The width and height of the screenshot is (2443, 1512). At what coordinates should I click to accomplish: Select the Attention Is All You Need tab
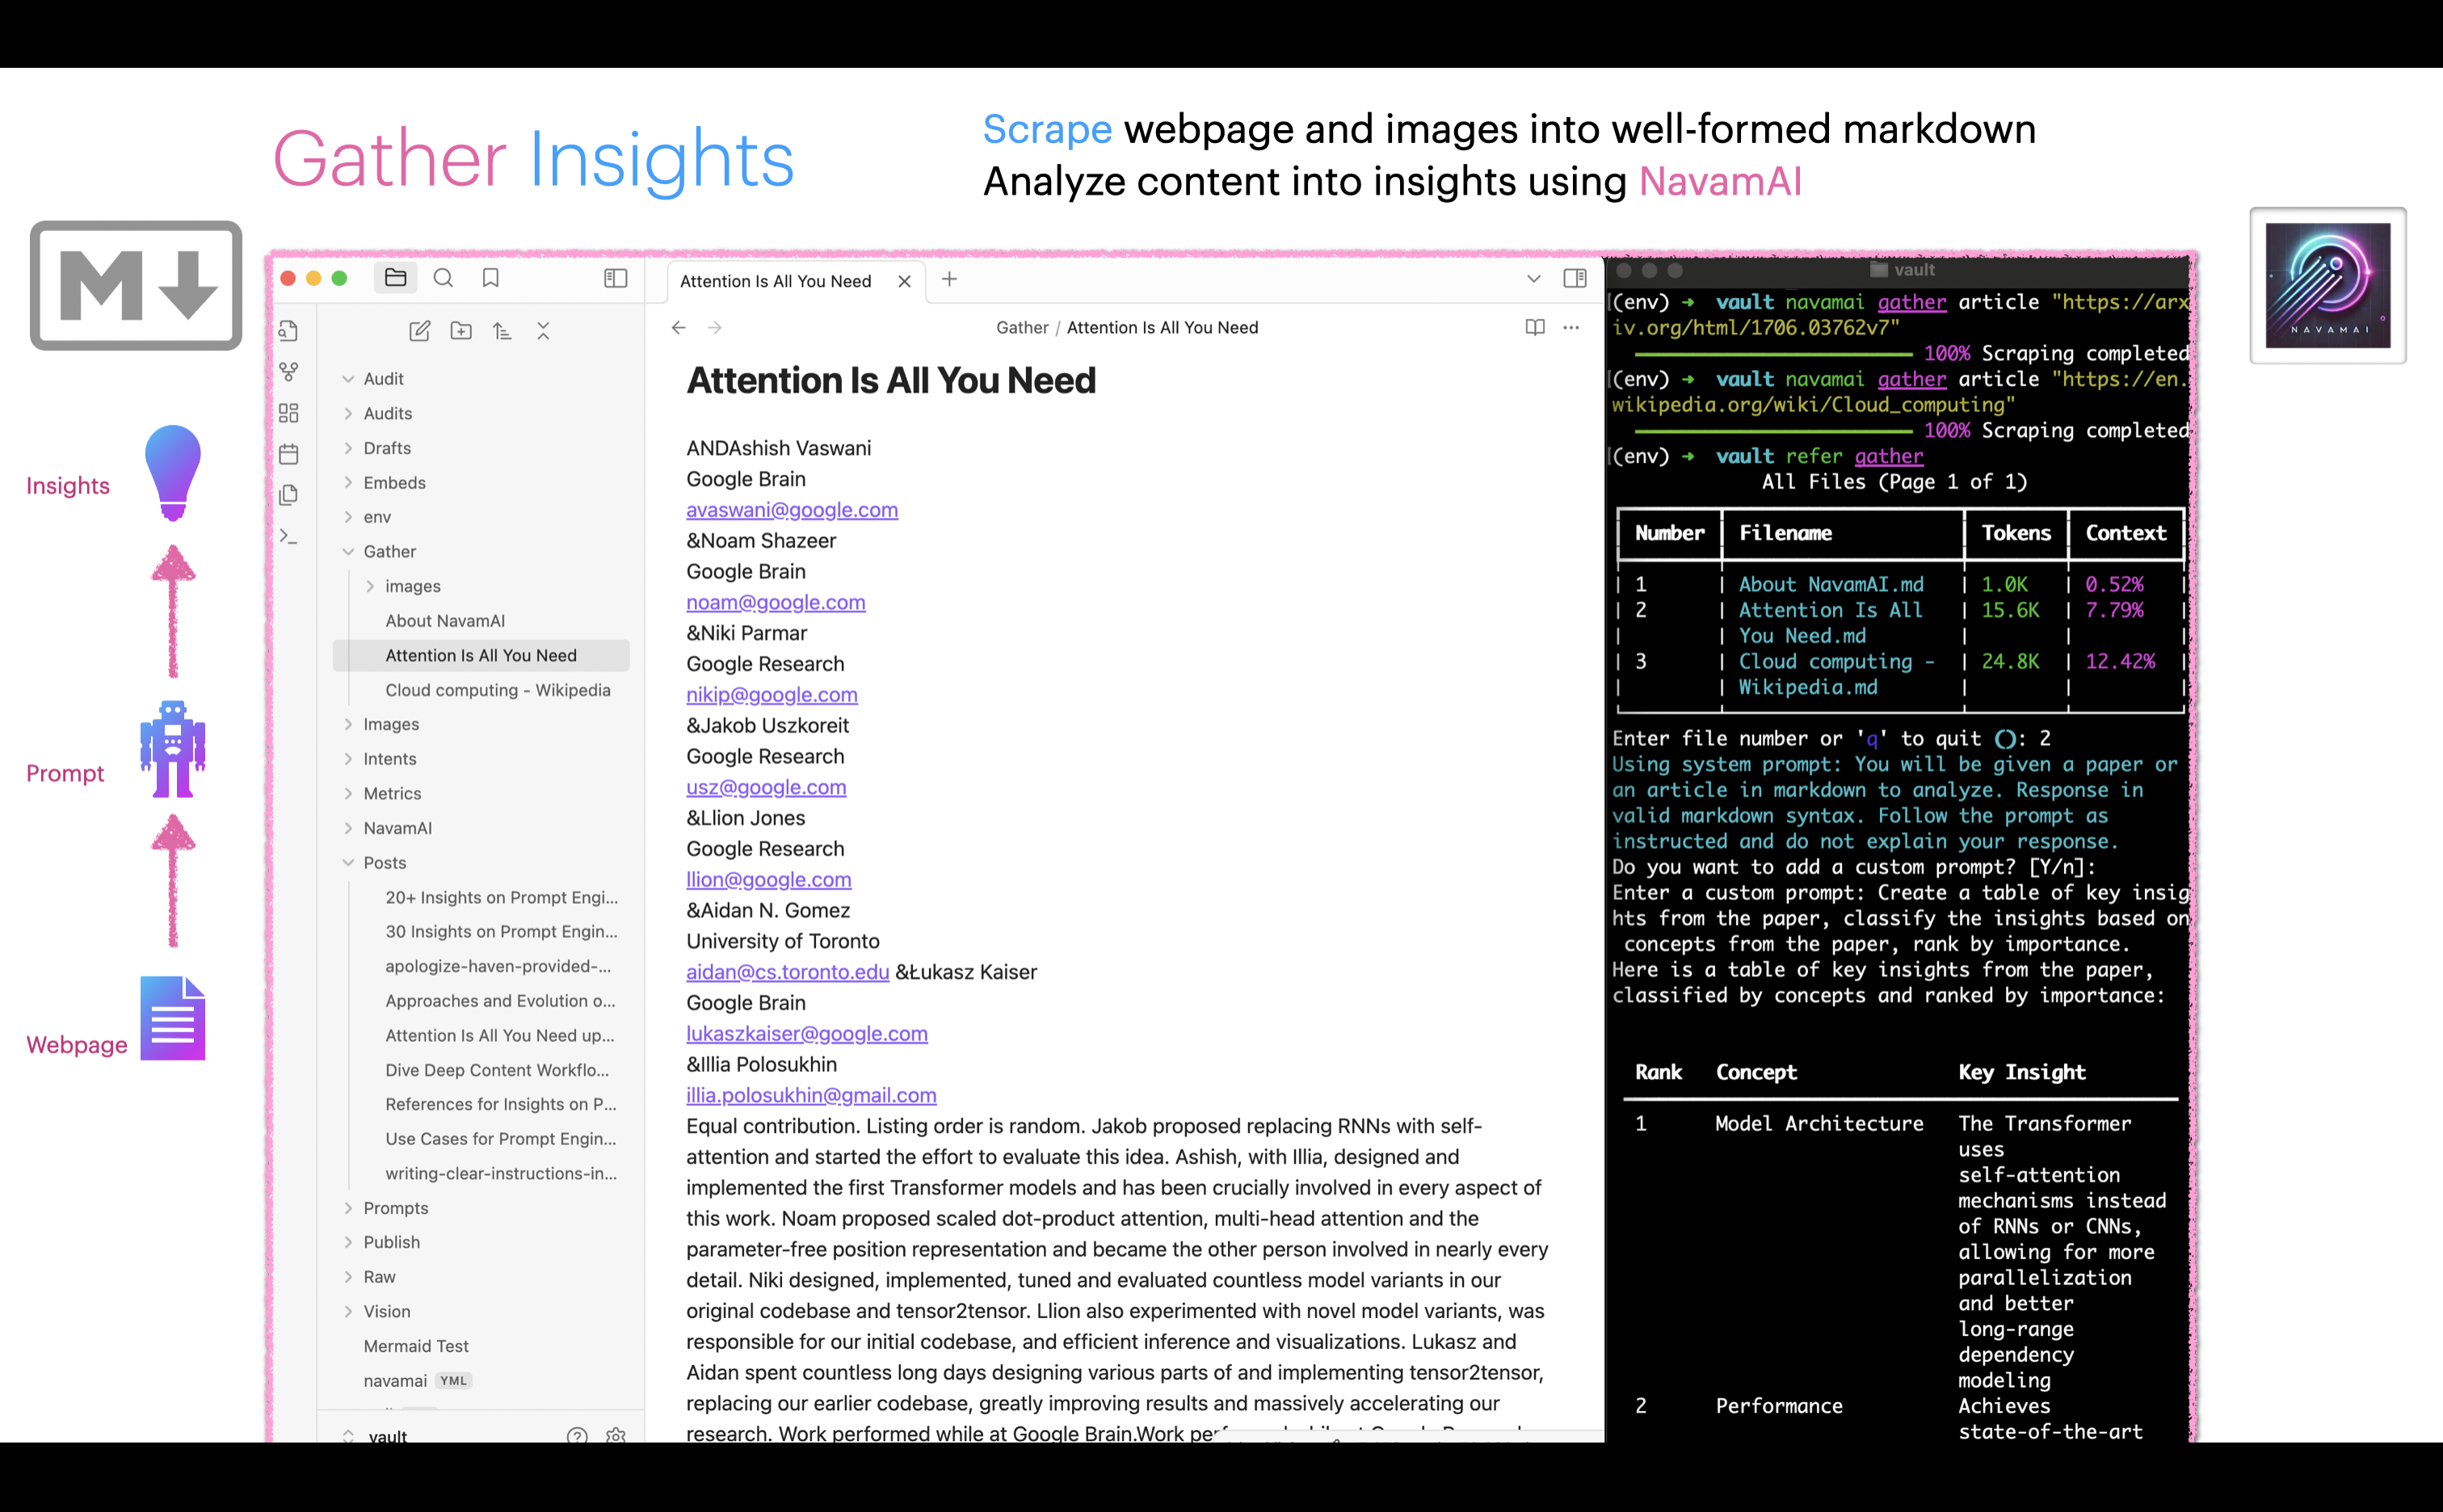775,281
